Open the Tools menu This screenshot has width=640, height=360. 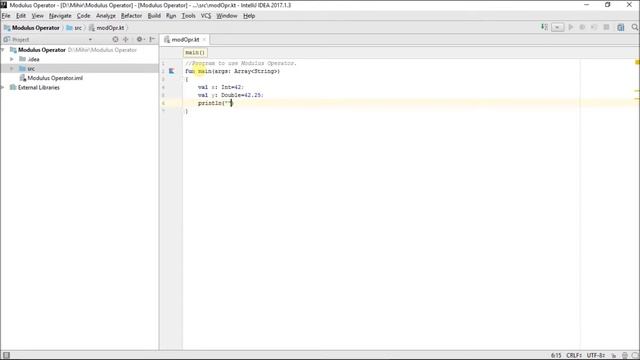tap(188, 16)
